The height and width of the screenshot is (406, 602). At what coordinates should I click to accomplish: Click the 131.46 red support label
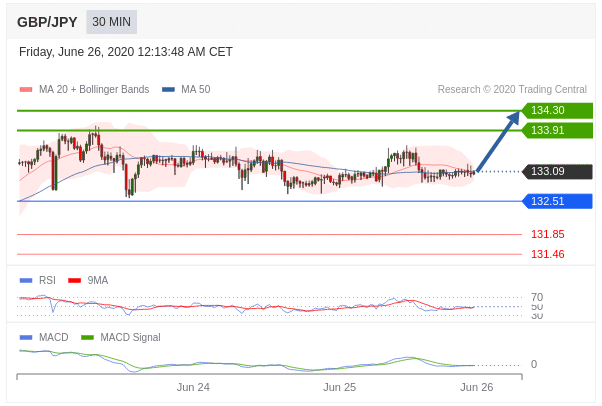[547, 254]
